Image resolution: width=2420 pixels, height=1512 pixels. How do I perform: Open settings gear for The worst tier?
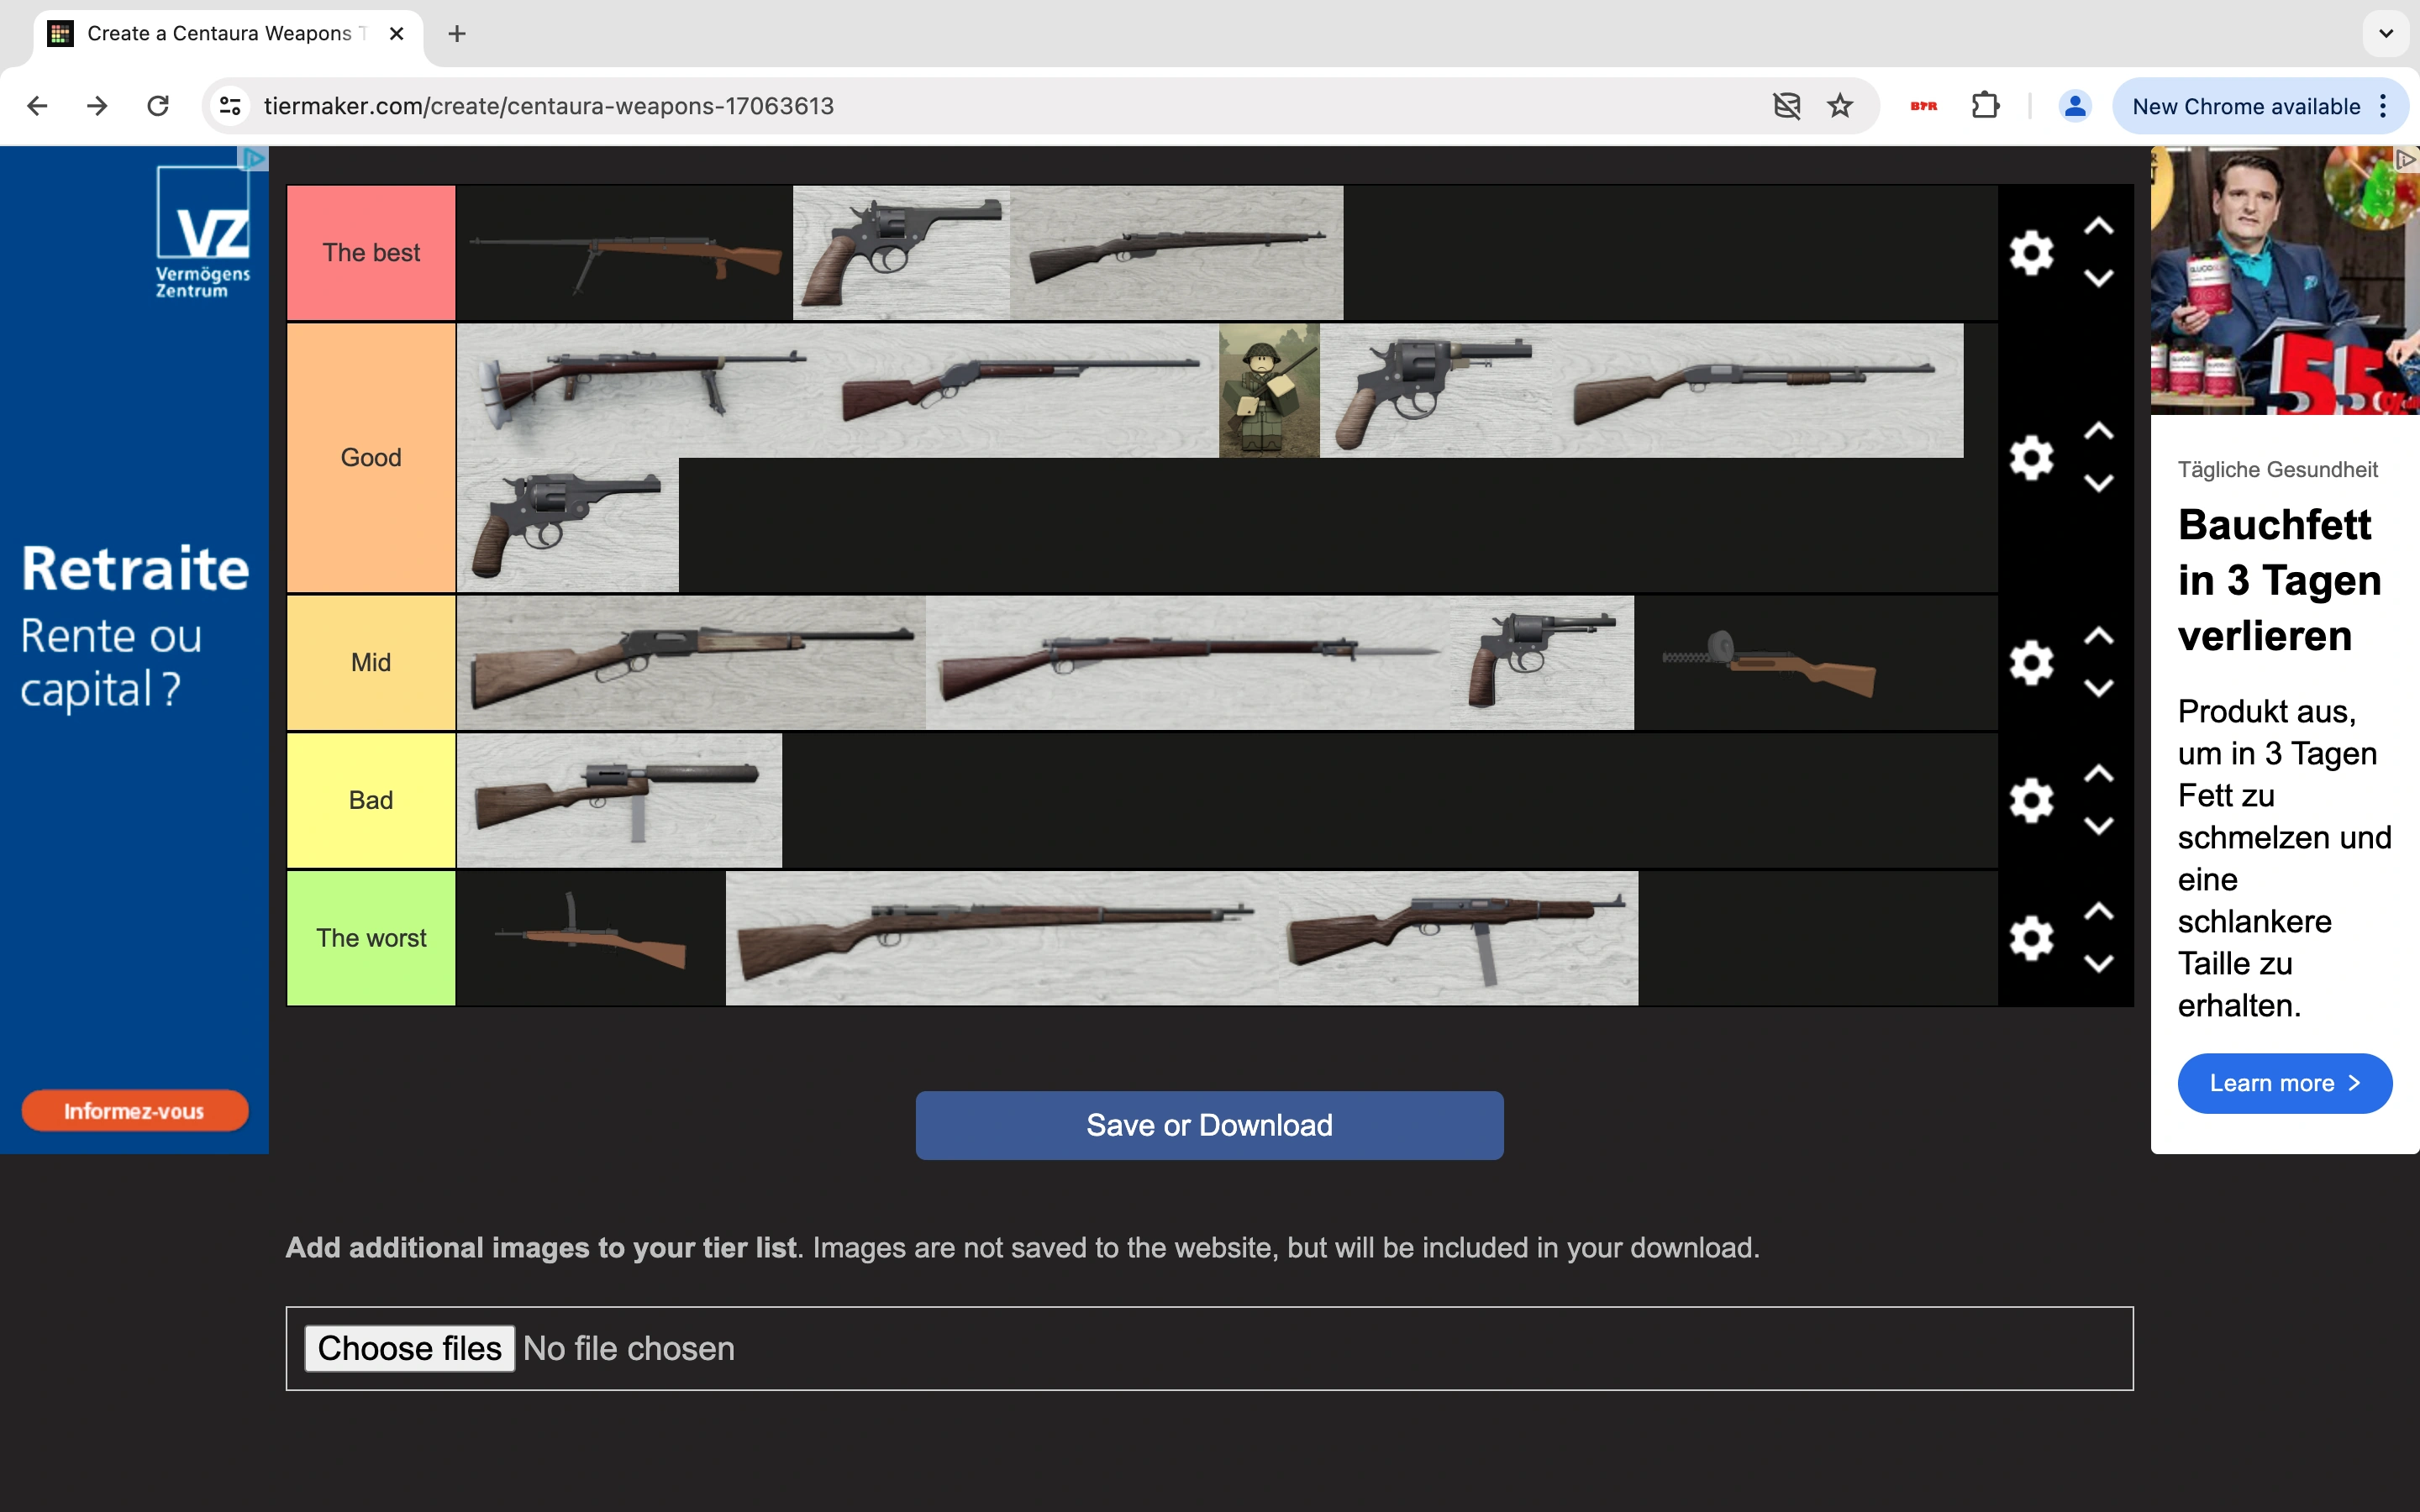pos(2031,938)
